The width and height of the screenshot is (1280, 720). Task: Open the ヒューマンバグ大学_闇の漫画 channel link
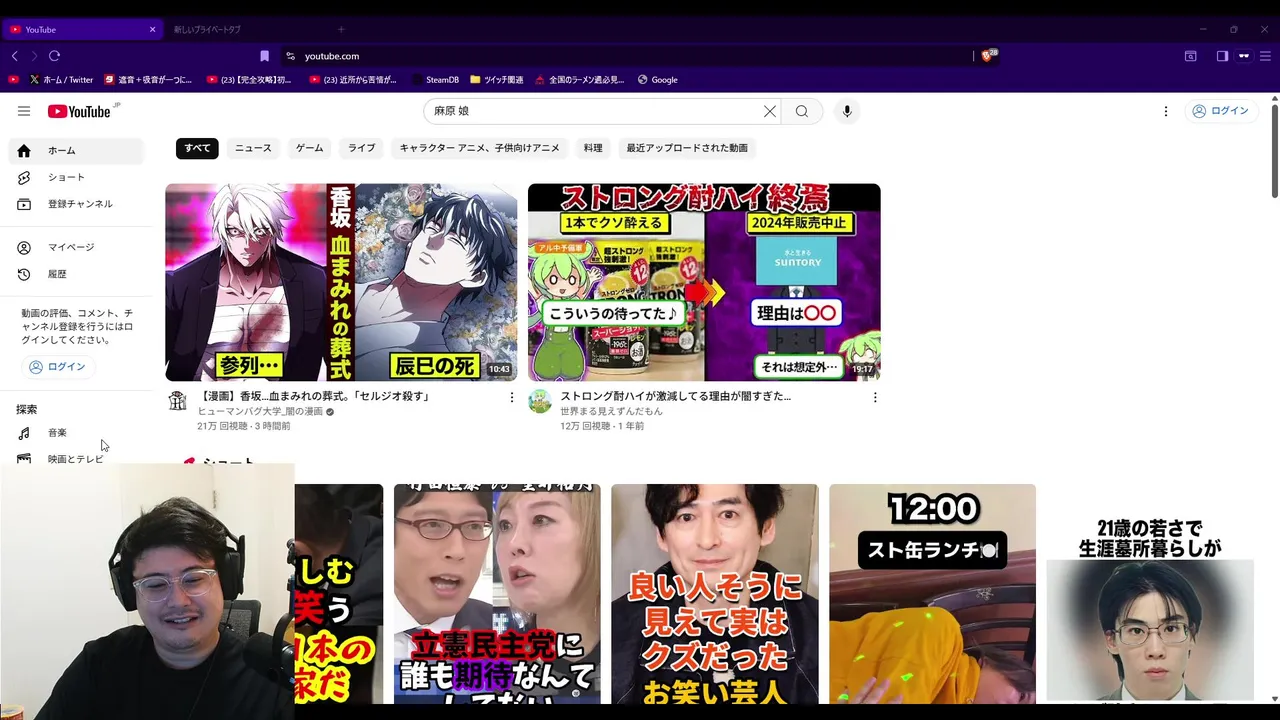tap(260, 411)
